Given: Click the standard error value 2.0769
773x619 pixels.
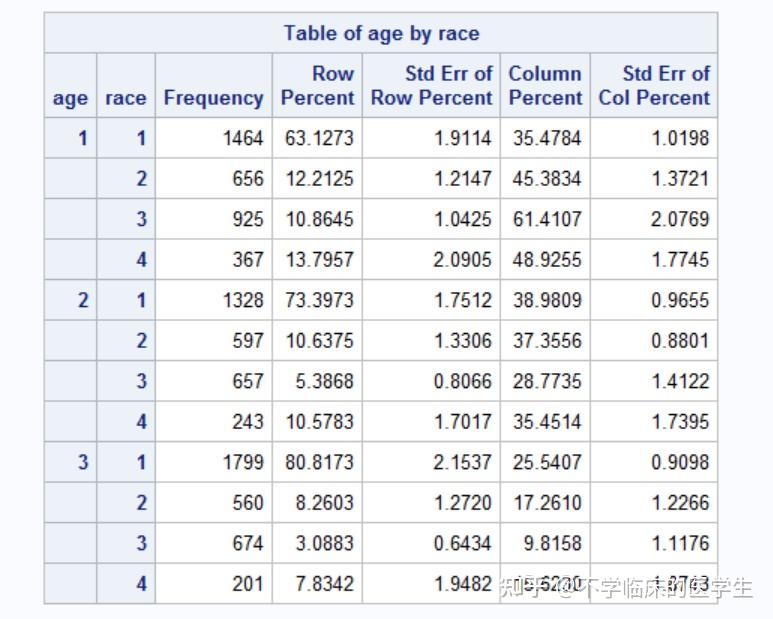Looking at the screenshot, I should pyautogui.click(x=680, y=219).
